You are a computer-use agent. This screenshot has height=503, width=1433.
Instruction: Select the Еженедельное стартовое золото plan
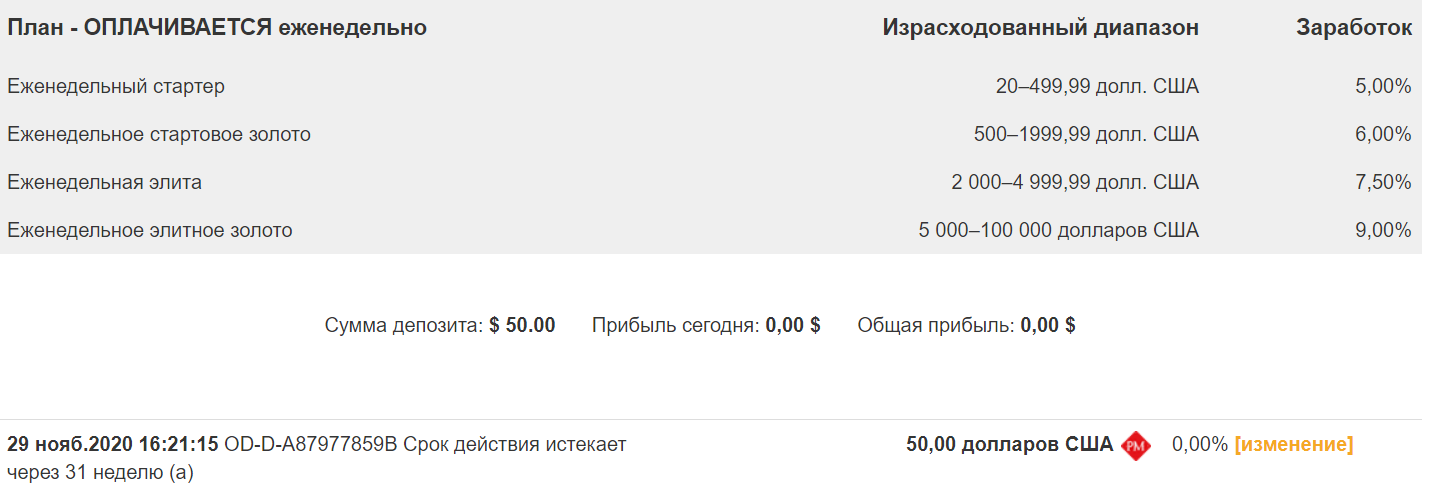pyautogui.click(x=159, y=135)
